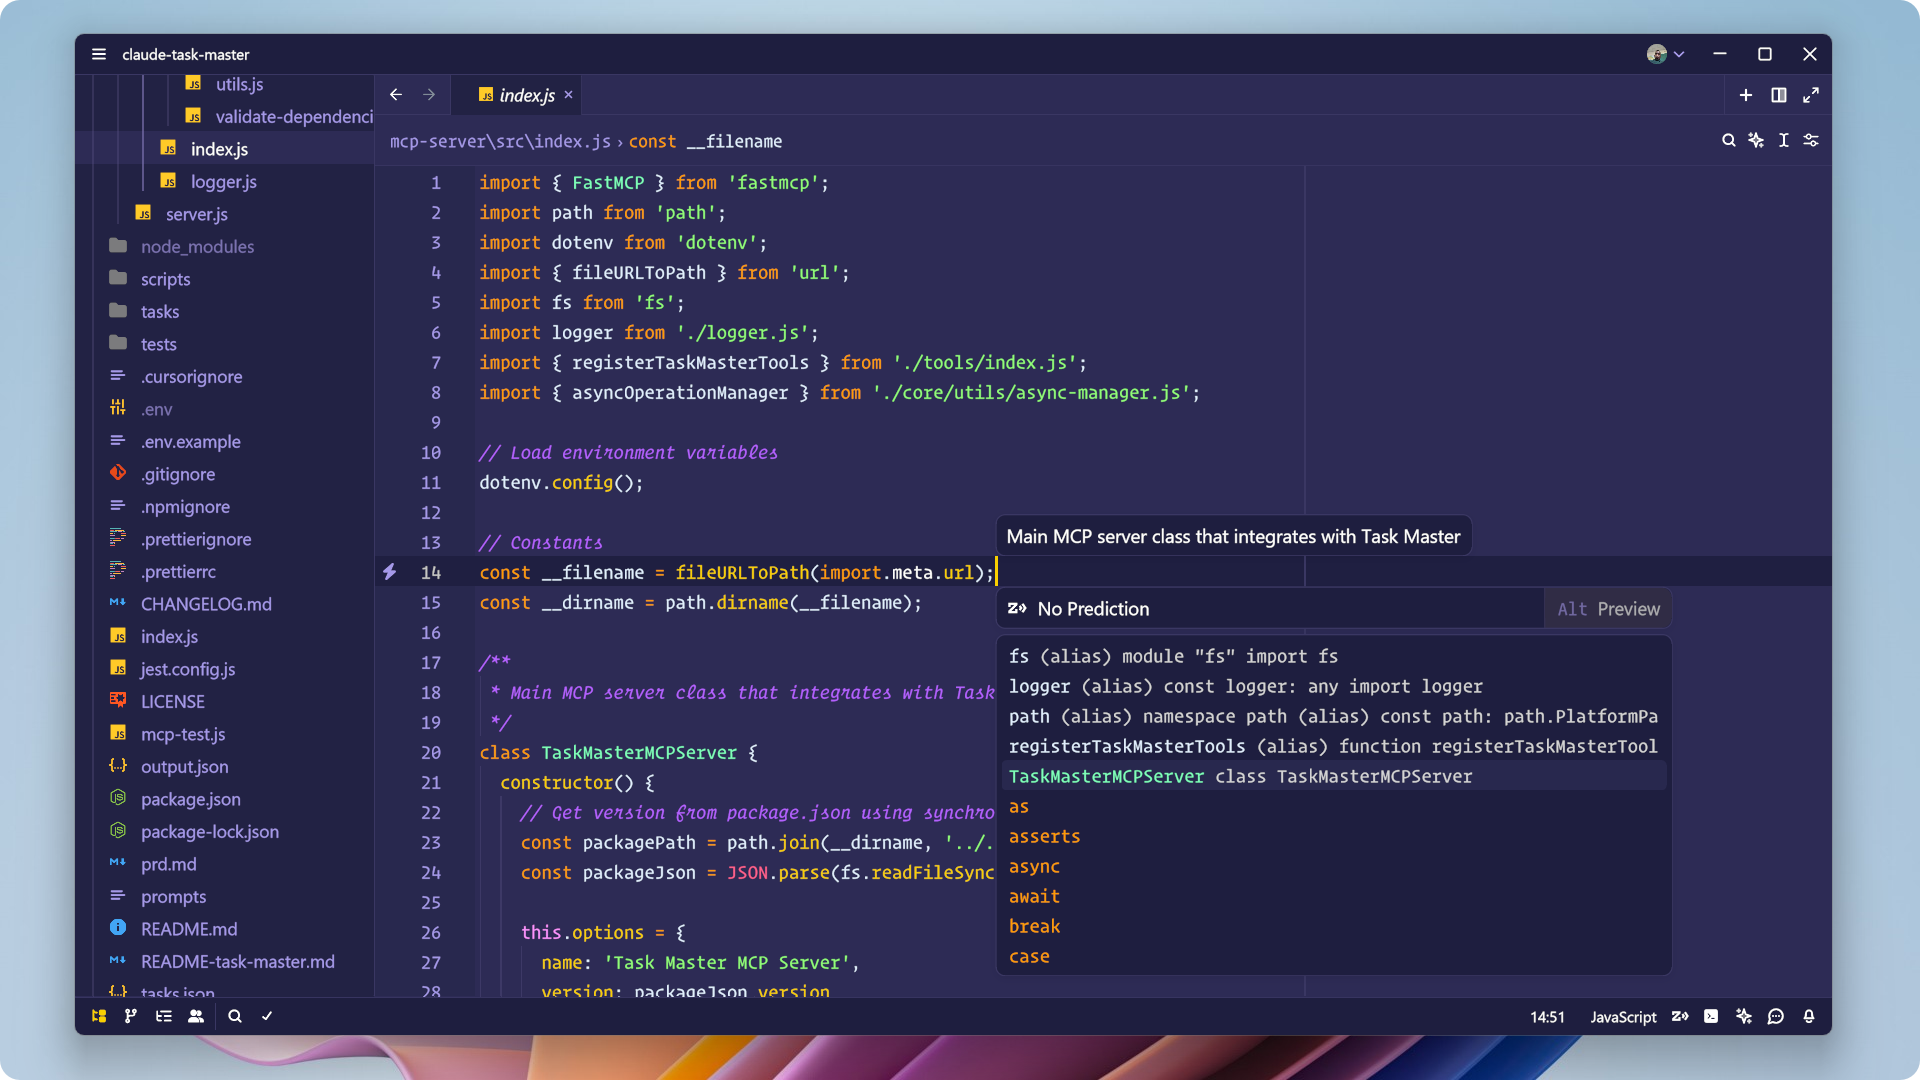This screenshot has height=1080, width=1920.
Task: Close the index.js tab
Action: [568, 94]
